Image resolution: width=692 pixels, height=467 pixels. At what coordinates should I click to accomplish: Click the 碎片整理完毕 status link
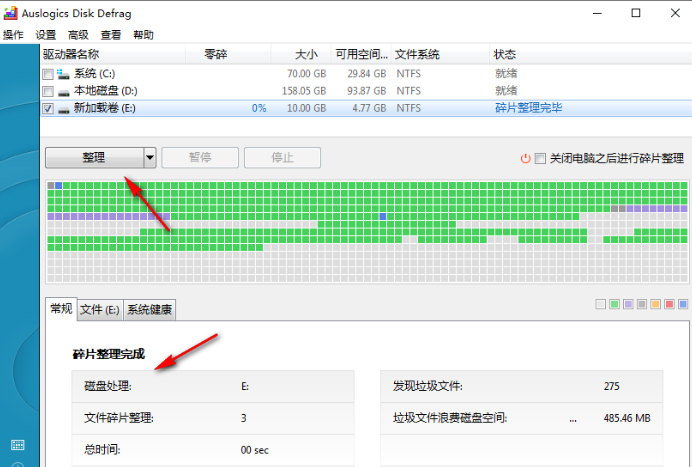click(x=528, y=108)
